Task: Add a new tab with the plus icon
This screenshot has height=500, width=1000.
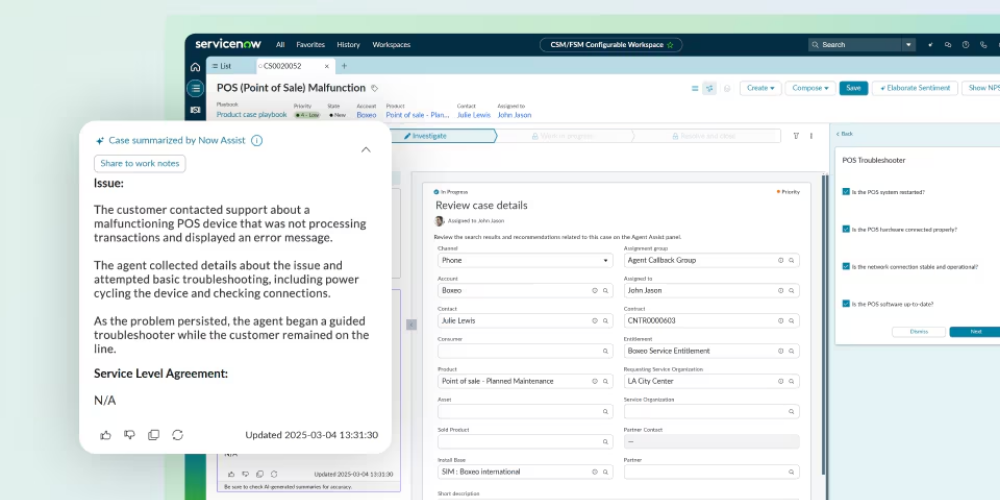Action: pyautogui.click(x=344, y=66)
